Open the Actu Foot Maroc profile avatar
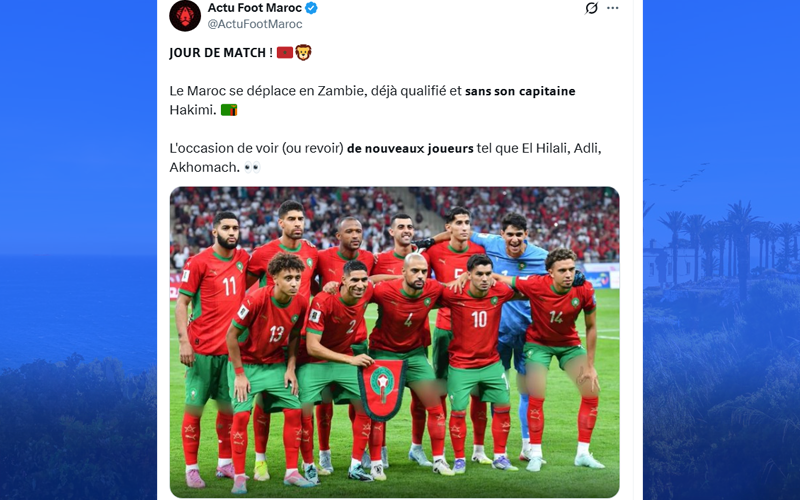Viewport: 800px width, 500px height. [185, 15]
